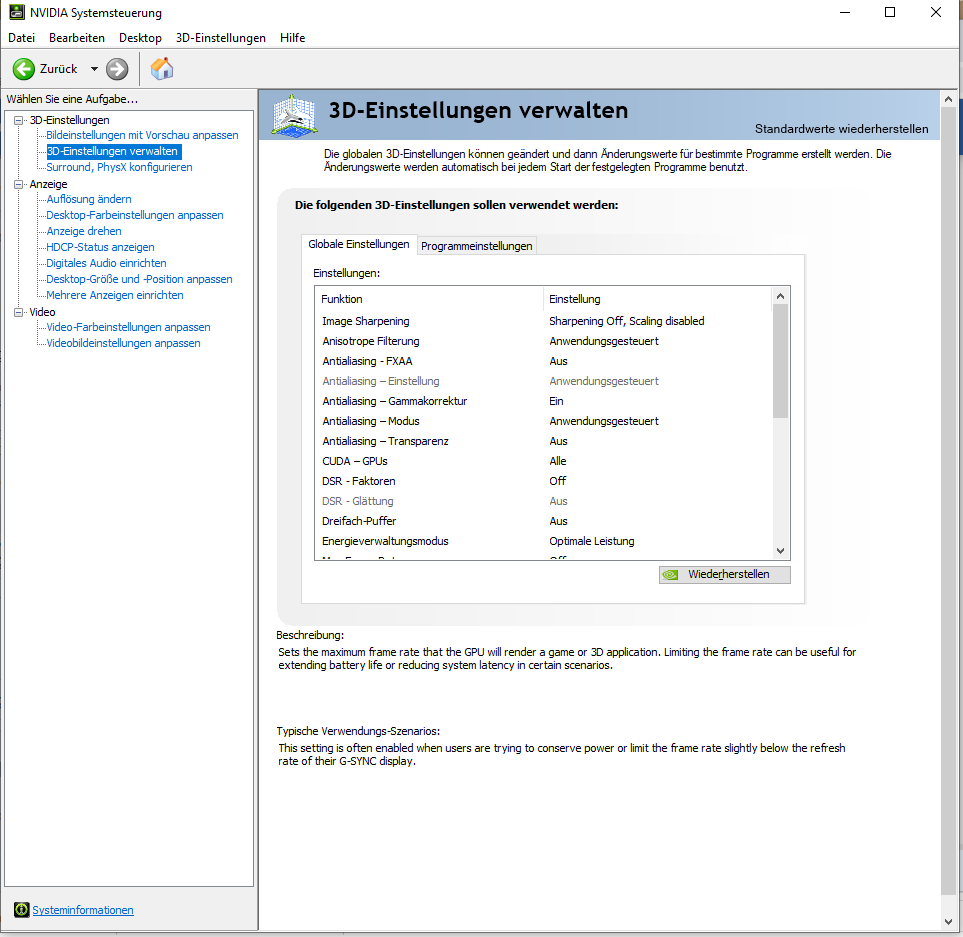Click the Systeminformationen icon
963x937 pixels.
coord(21,909)
